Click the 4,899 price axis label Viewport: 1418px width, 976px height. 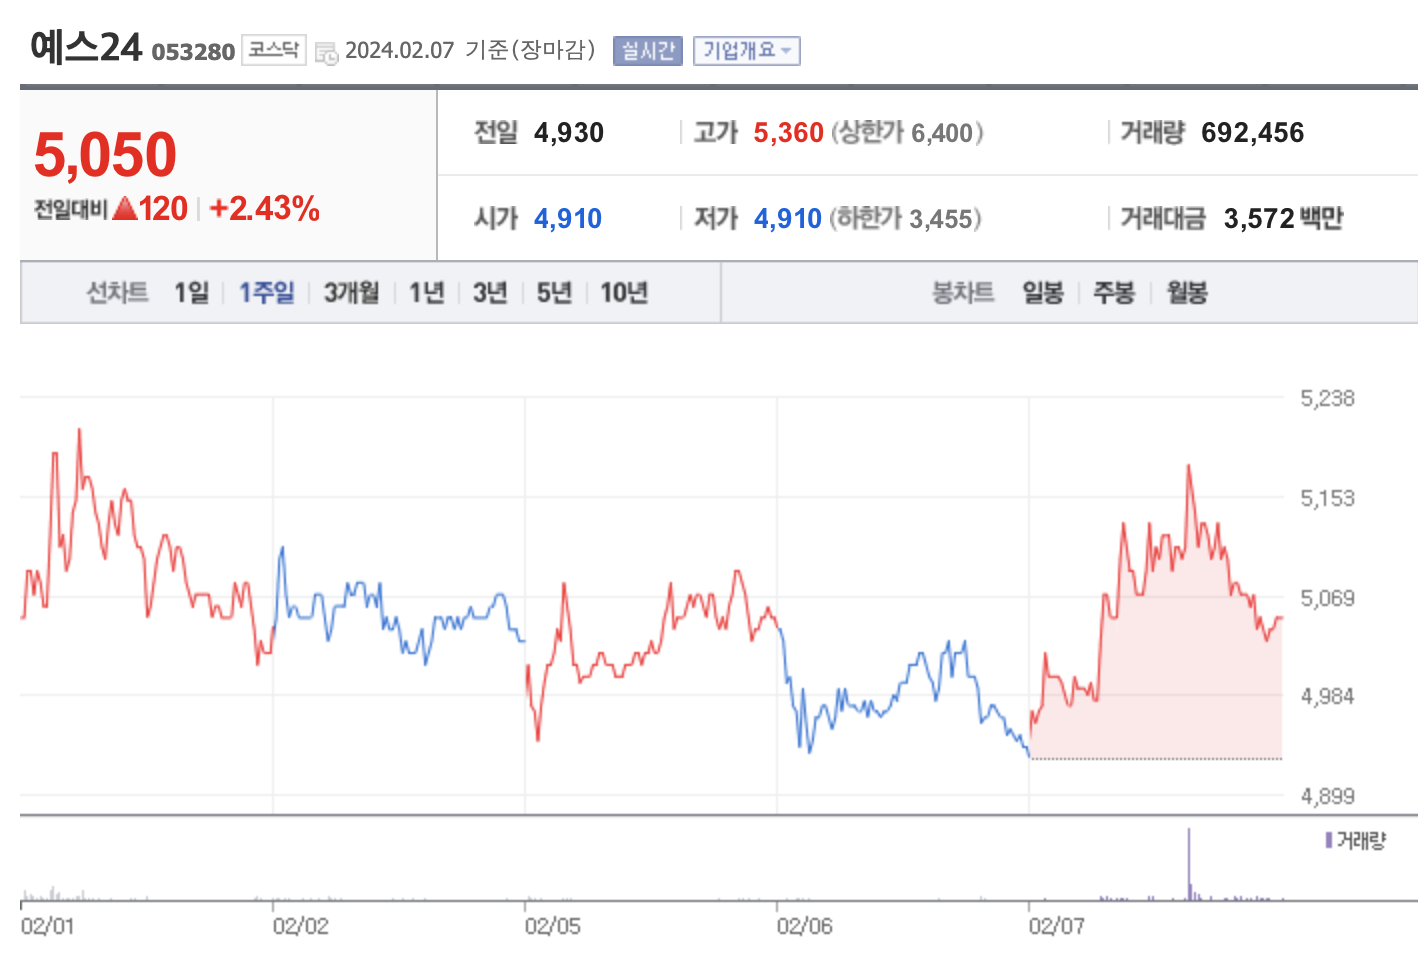point(1327,796)
